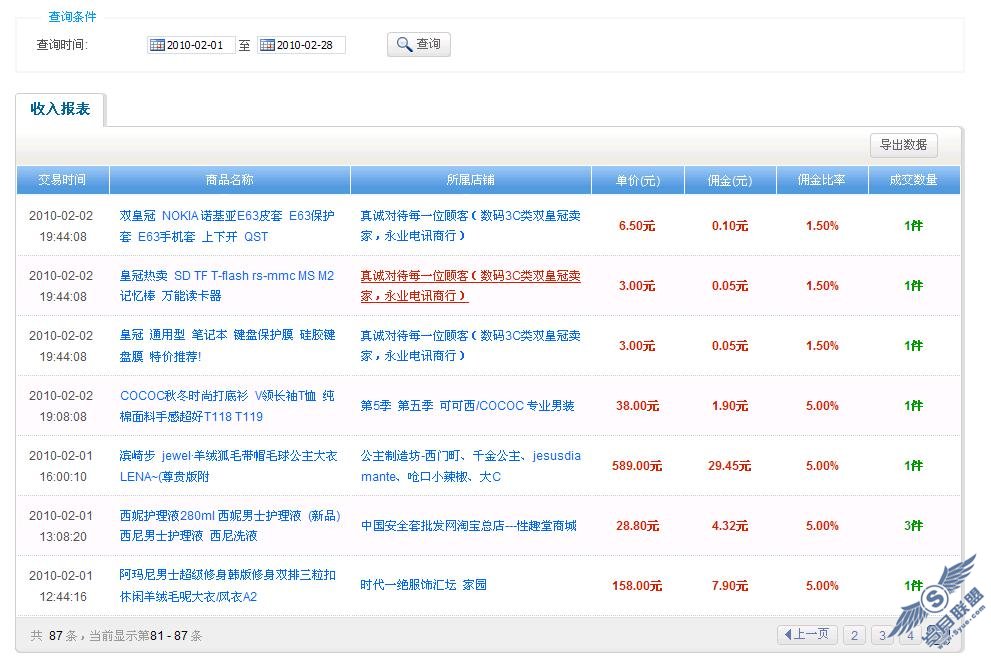Screen dimensions: 991x656
Task: Open the 西妮护理液280ml product link
Action: (230, 526)
